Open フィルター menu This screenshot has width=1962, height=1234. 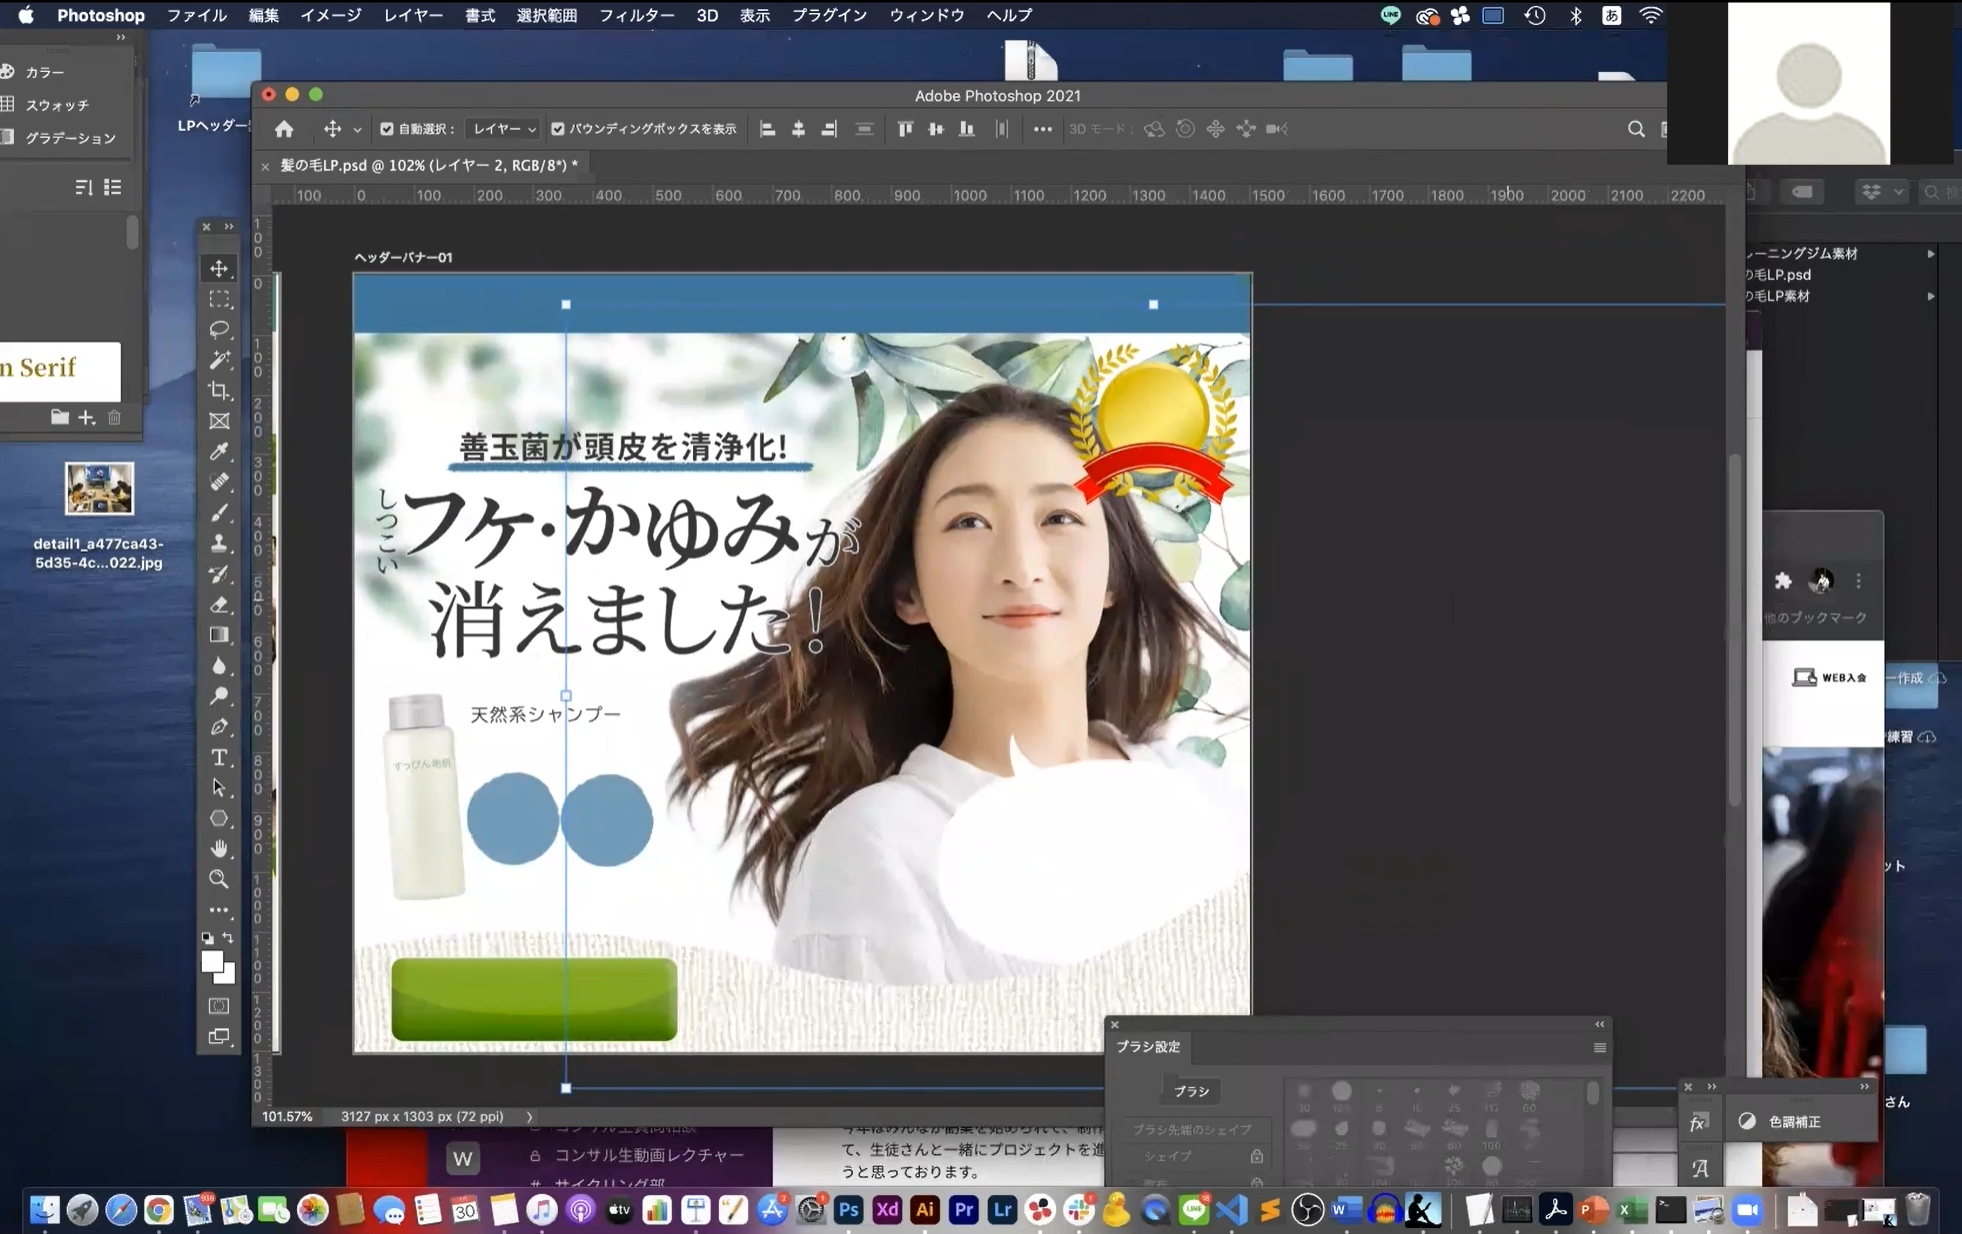coord(636,15)
